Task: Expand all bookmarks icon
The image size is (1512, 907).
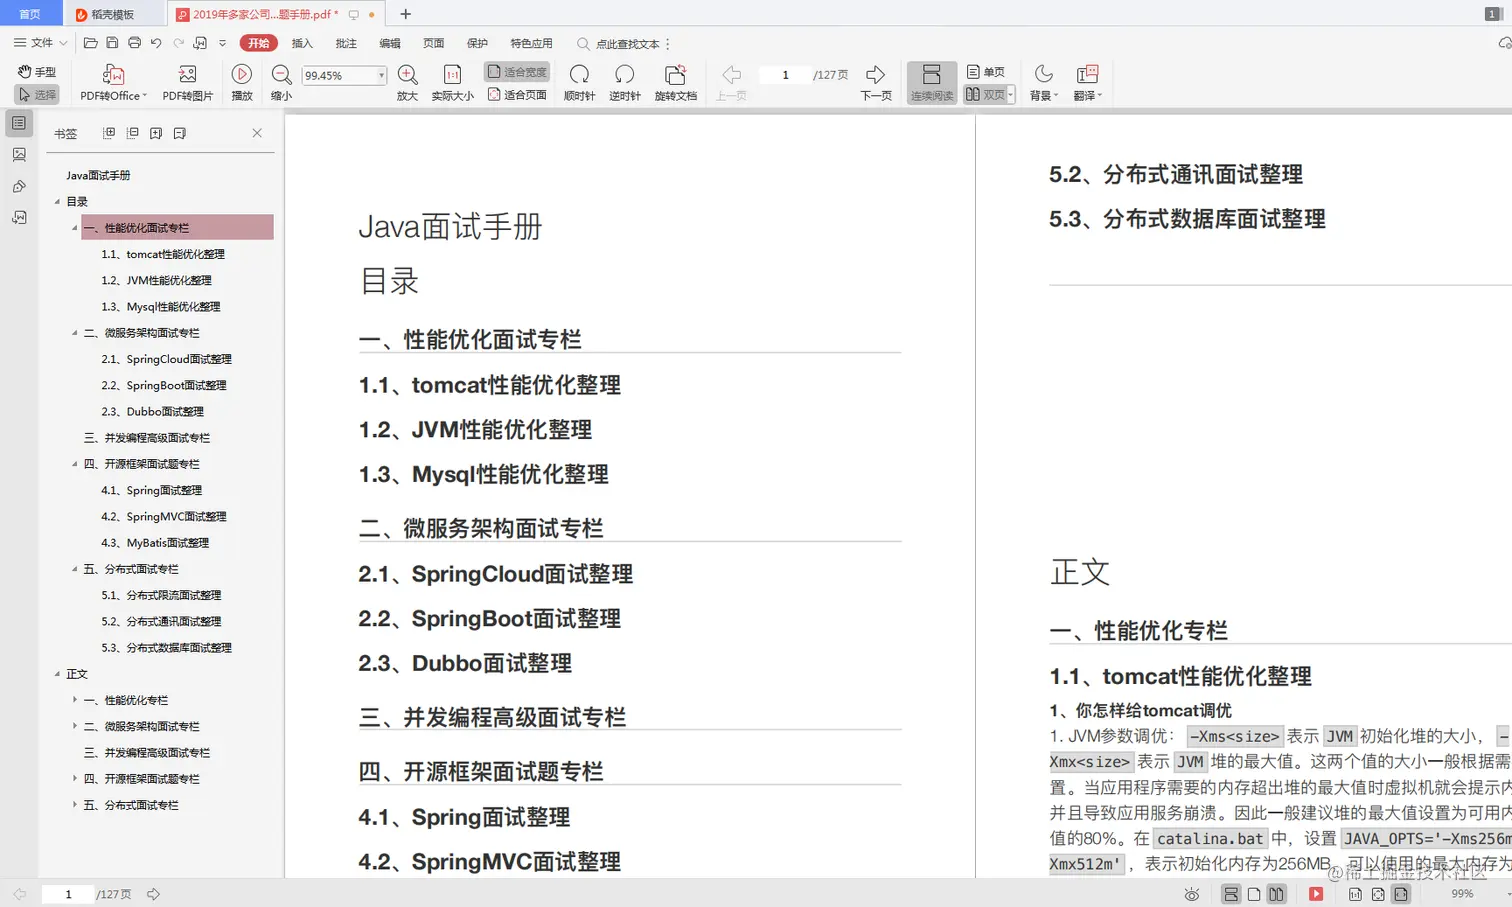Action: pos(109,133)
